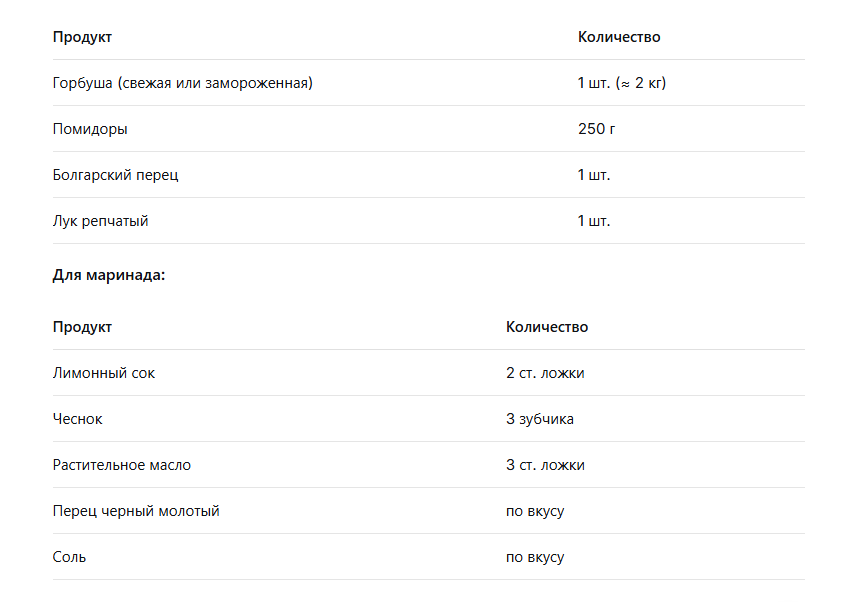Viewport: 845px width, 602px height.
Task: Click the '1 шт. (≈ 2 кг)' quantity
Action: coord(621,83)
